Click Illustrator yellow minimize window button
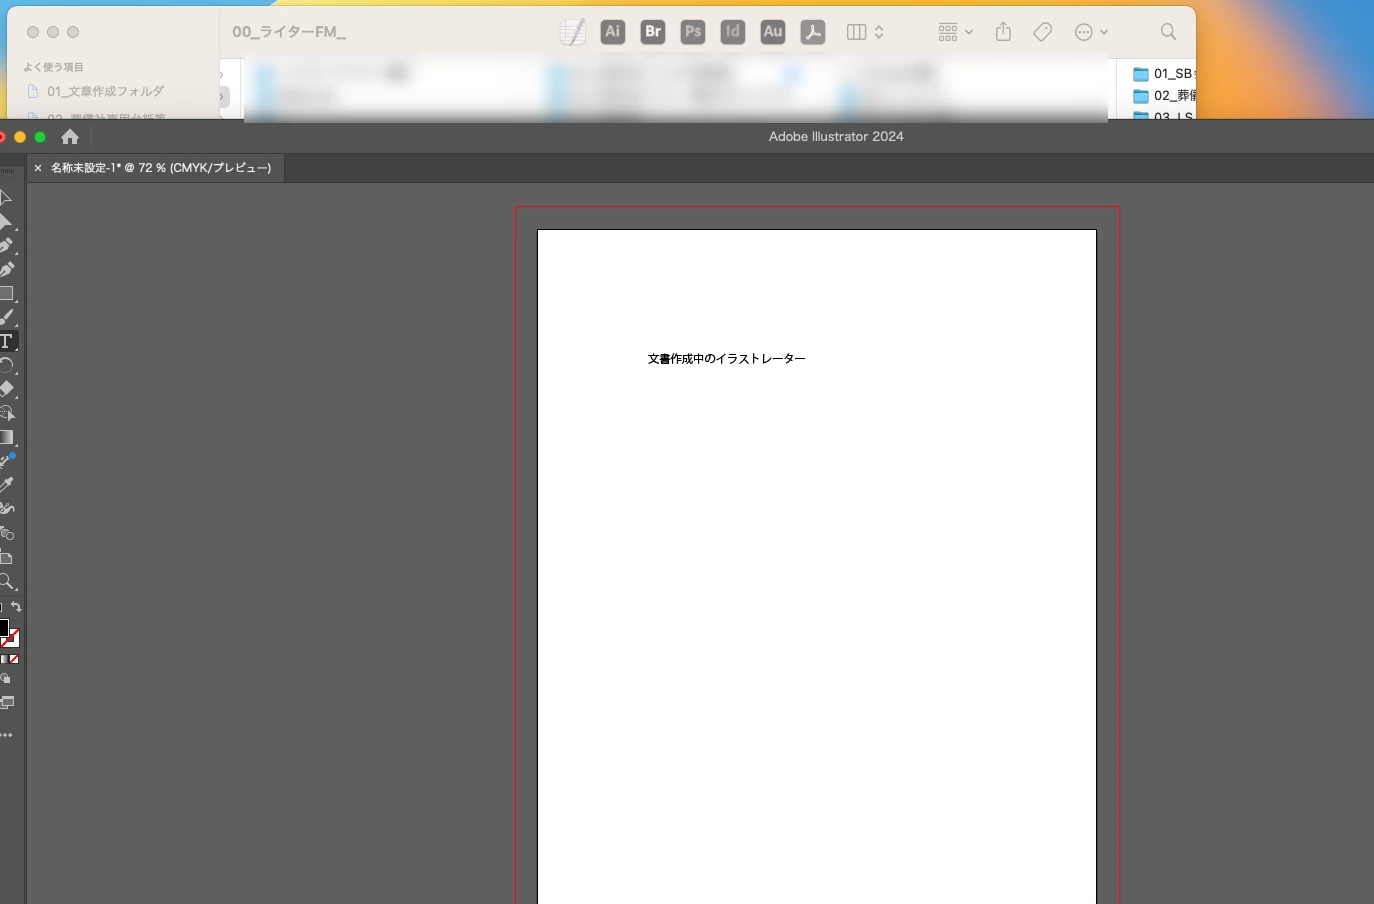 coord(20,137)
